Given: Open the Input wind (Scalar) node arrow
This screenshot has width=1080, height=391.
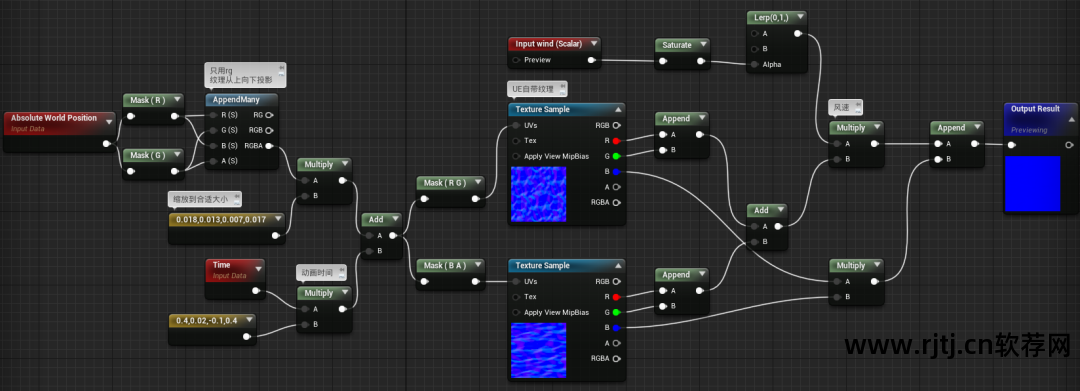Looking at the screenshot, I should pyautogui.click(x=594, y=43).
